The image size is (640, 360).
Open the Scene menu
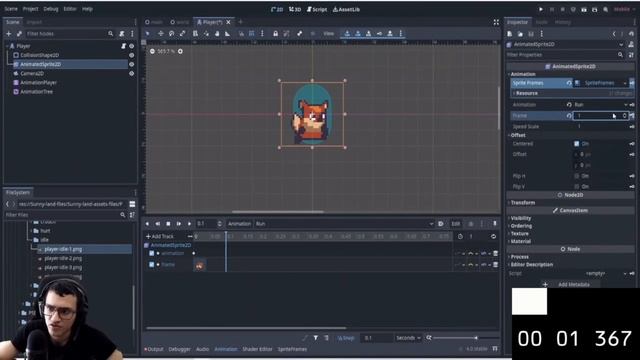11,9
